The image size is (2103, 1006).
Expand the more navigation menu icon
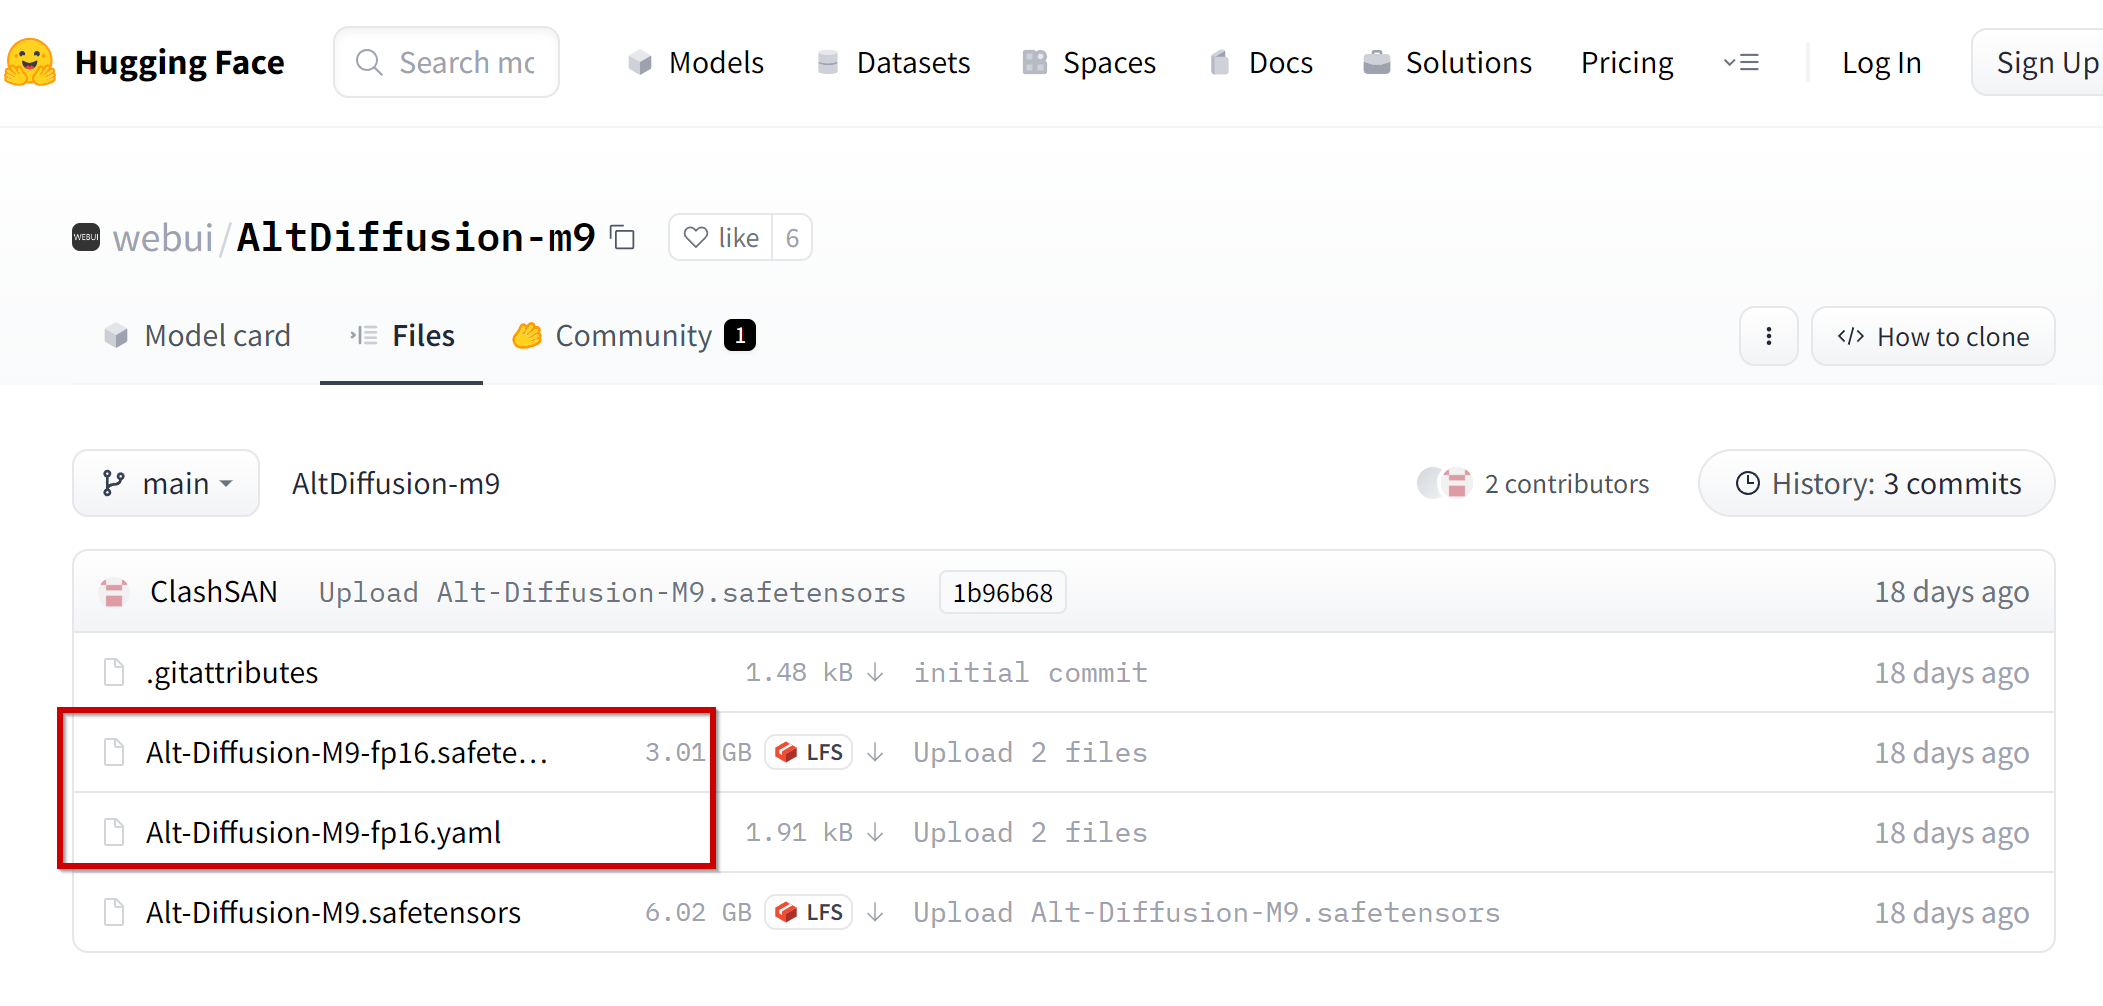click(1741, 62)
